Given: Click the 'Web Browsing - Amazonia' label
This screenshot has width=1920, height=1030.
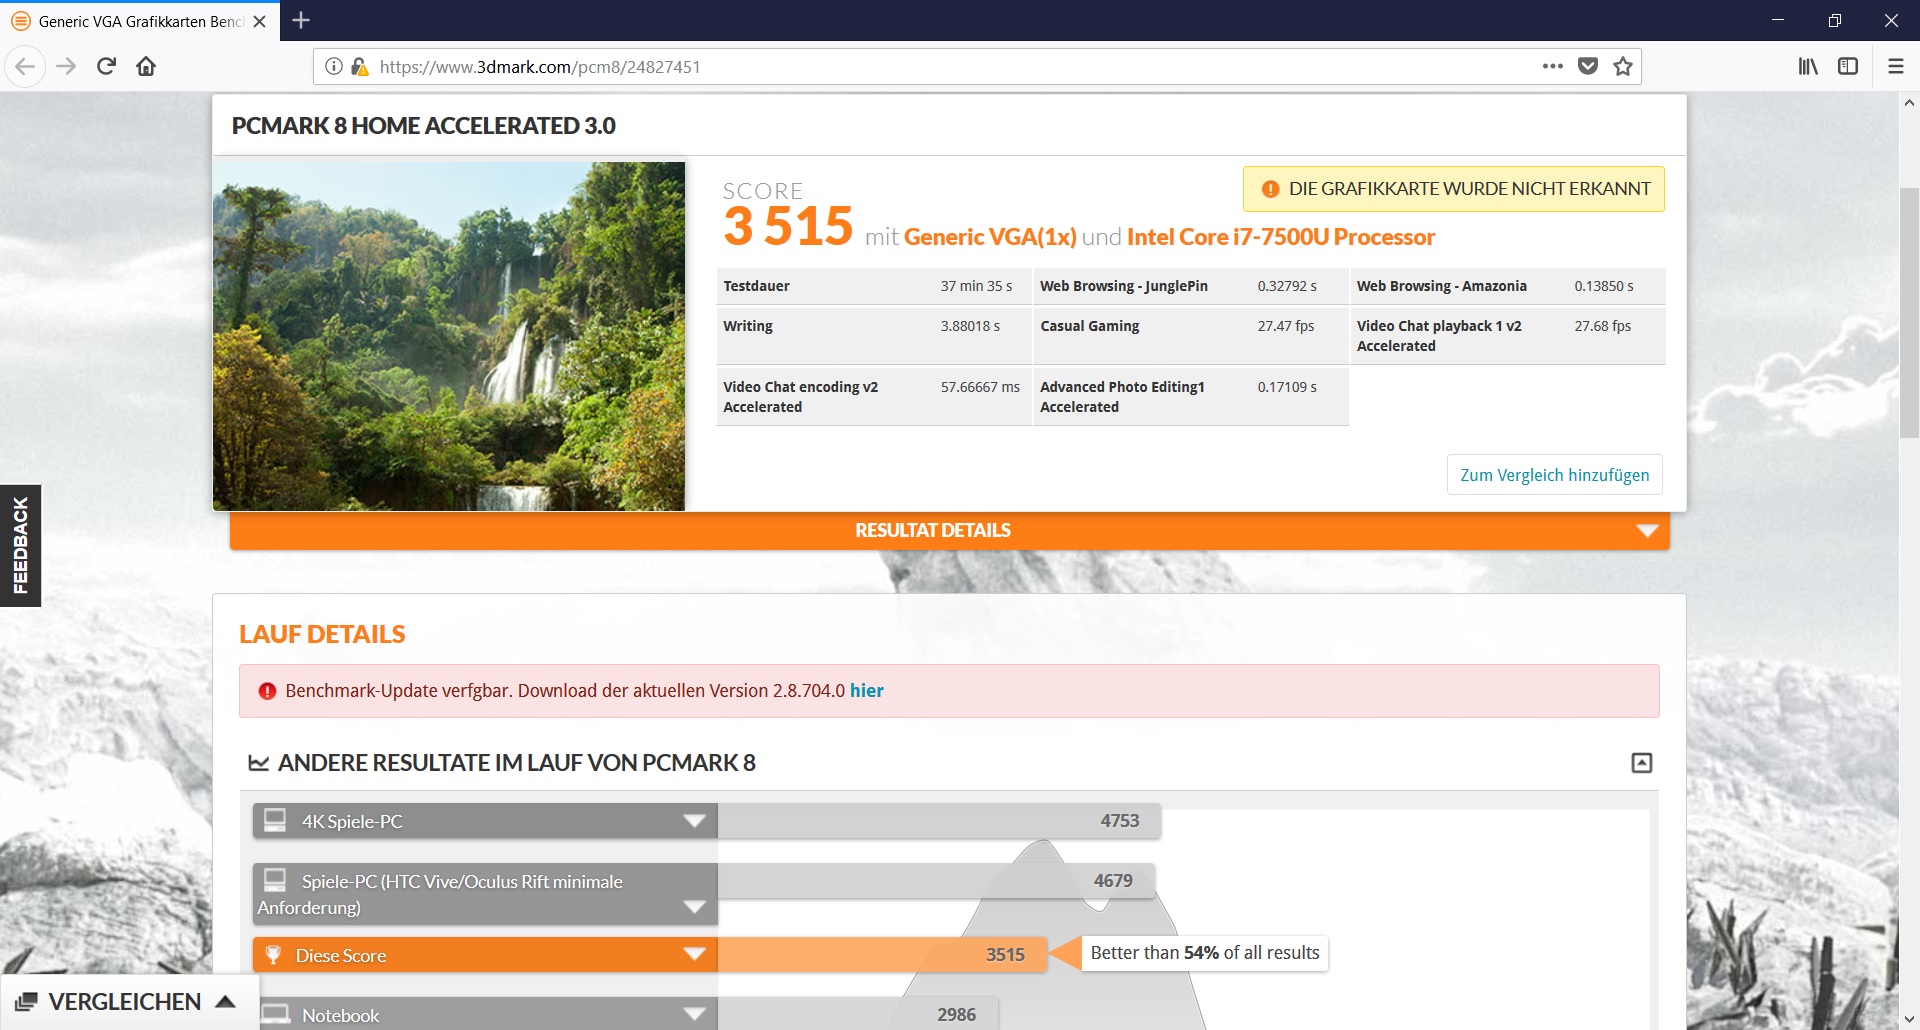Looking at the screenshot, I should [x=1442, y=286].
